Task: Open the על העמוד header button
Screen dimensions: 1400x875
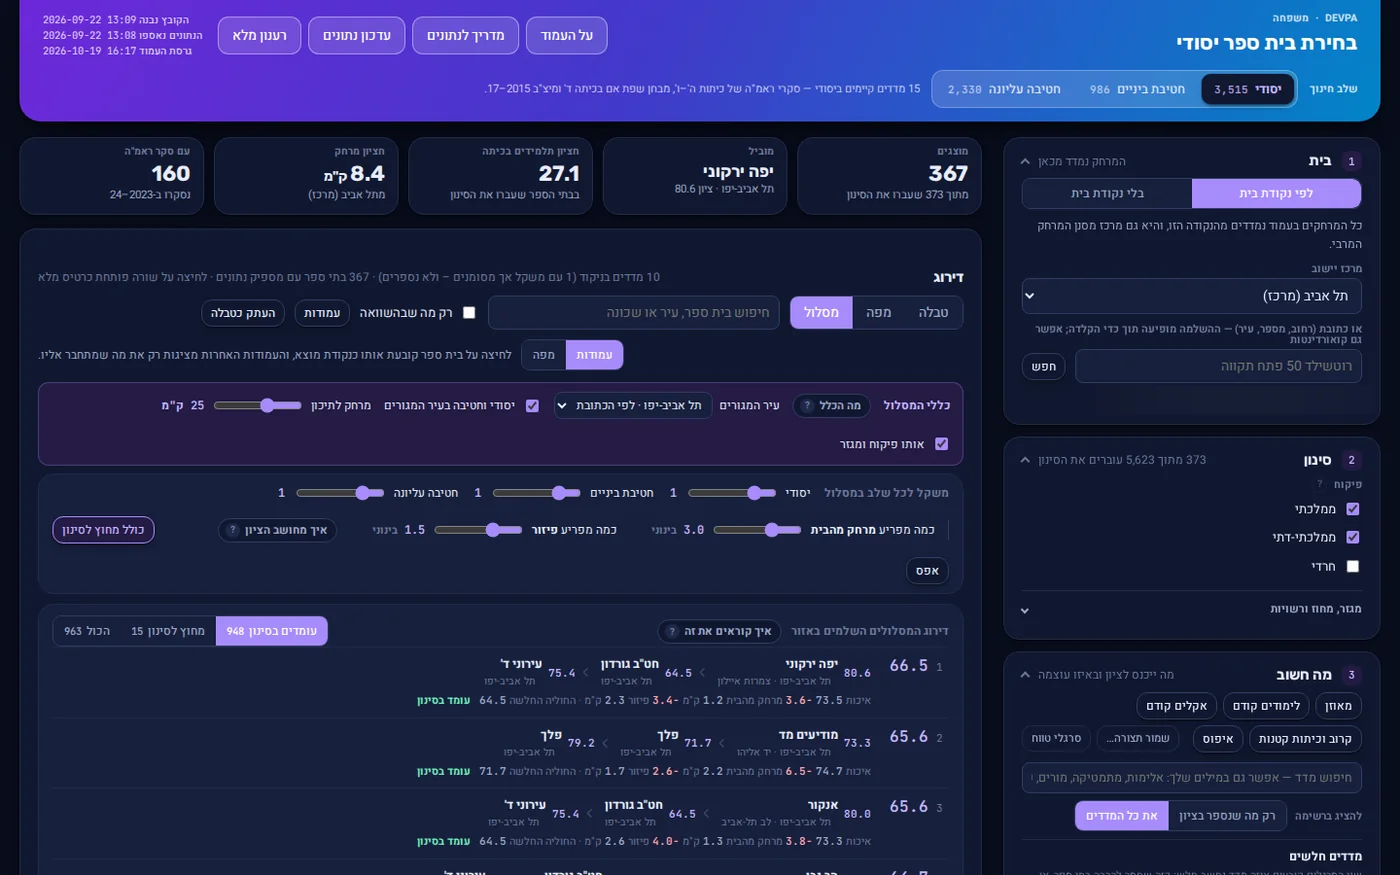Action: click(566, 35)
